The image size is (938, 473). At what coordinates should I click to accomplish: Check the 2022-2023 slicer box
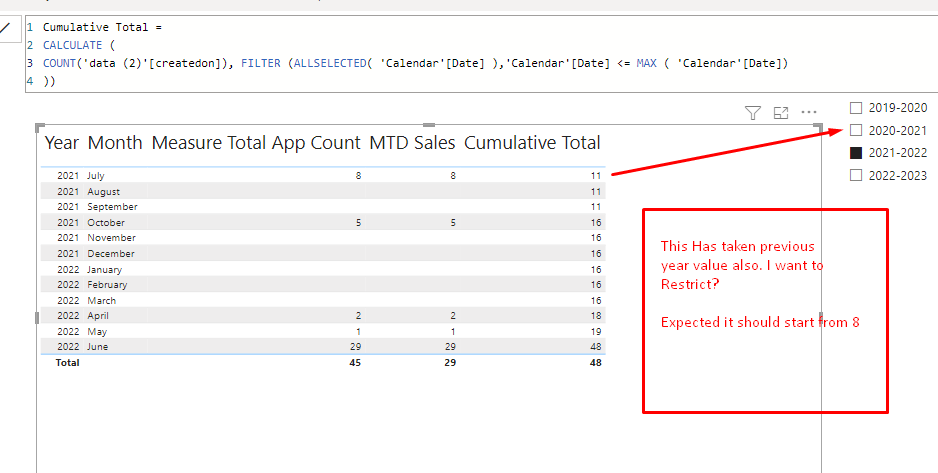click(856, 175)
